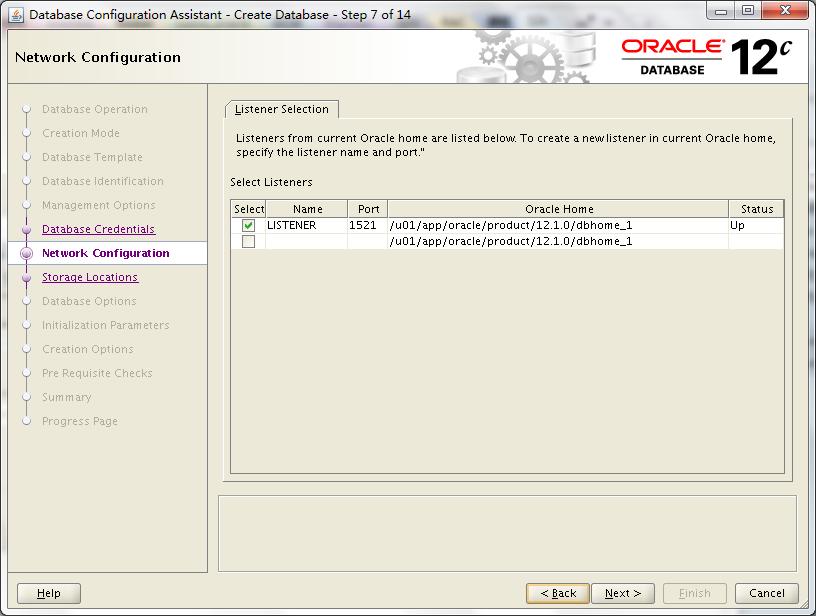Go to Database Credentials step
Screen dimensions: 816x616
tap(98, 229)
